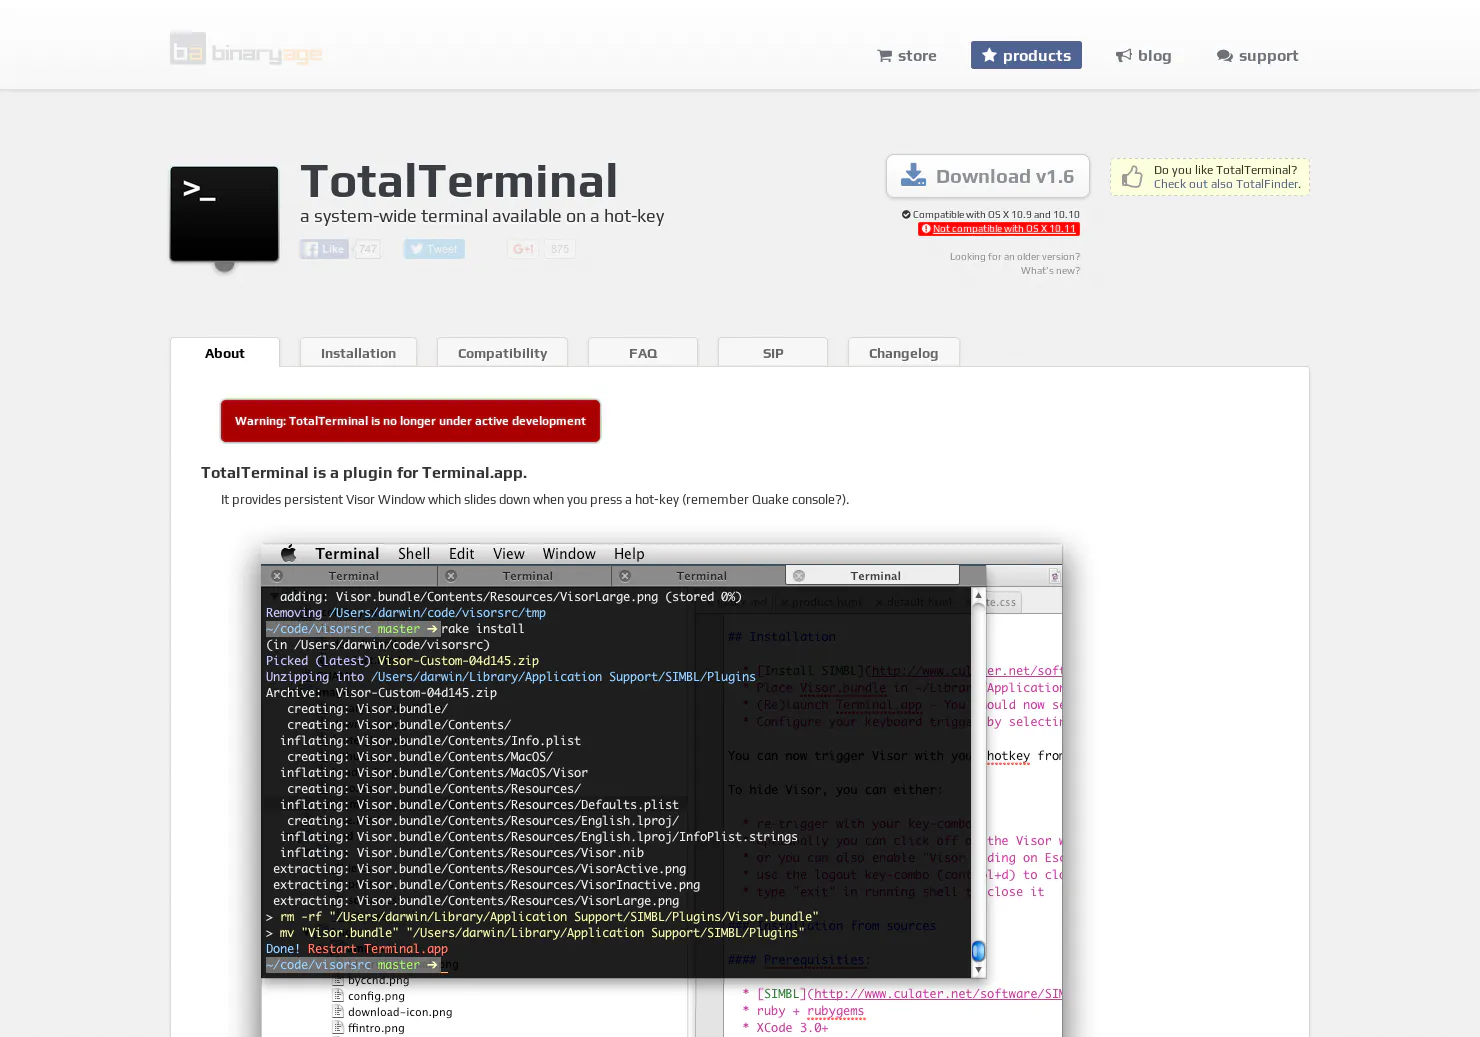Open the products menu
The image size is (1480, 1037).
[1026, 56]
